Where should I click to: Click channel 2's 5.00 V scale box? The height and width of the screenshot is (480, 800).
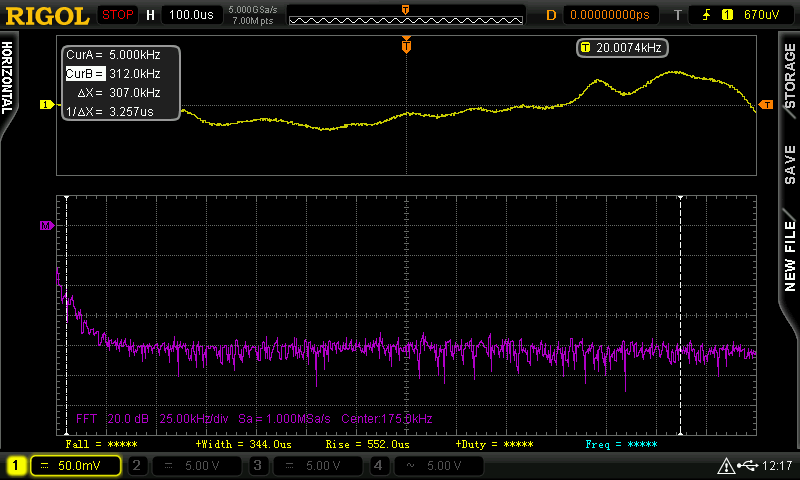[197, 465]
